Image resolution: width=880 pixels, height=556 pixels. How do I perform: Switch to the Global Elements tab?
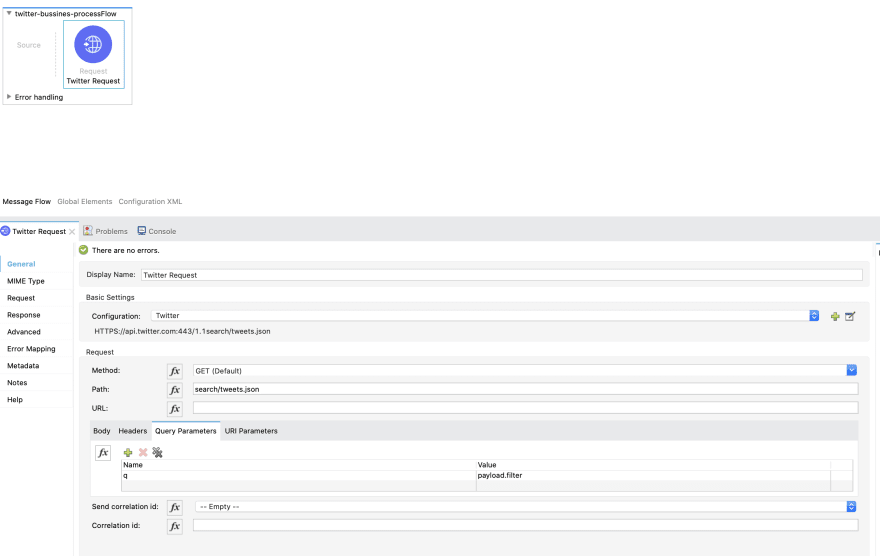pyautogui.click(x=85, y=201)
